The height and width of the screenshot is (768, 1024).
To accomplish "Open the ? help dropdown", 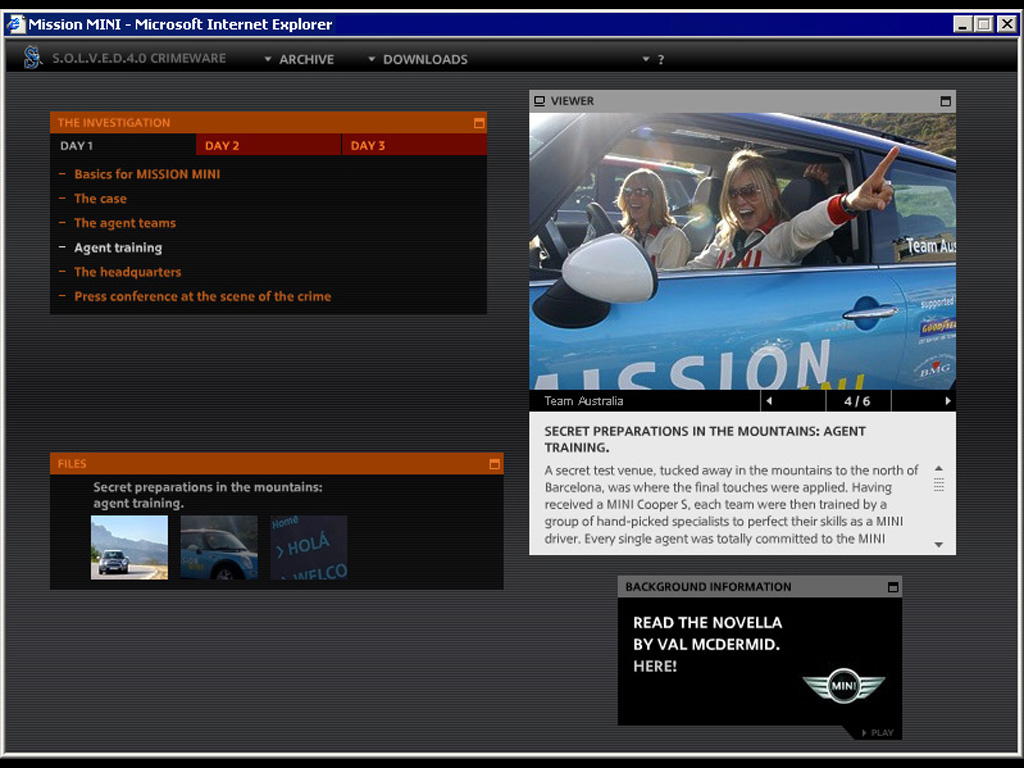I will click(x=653, y=59).
